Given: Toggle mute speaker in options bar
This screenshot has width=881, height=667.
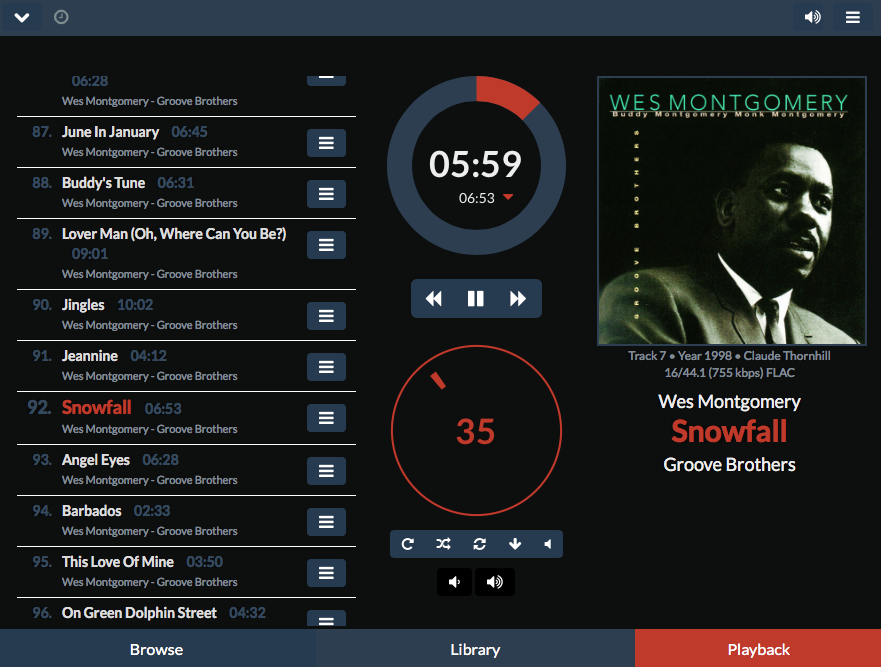Looking at the screenshot, I should point(548,544).
